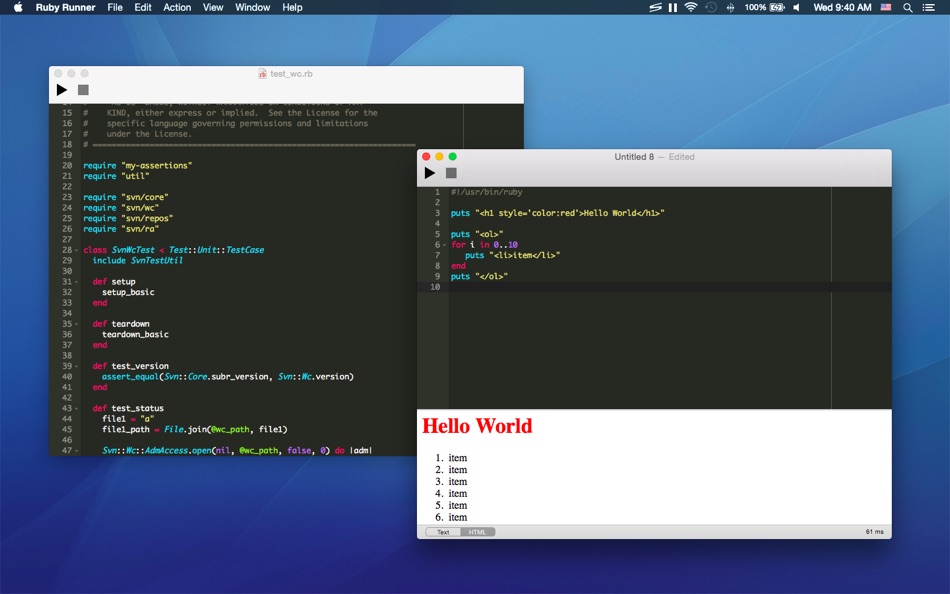This screenshot has height=594, width=950.
Task: Open the Action menu
Action: (176, 7)
